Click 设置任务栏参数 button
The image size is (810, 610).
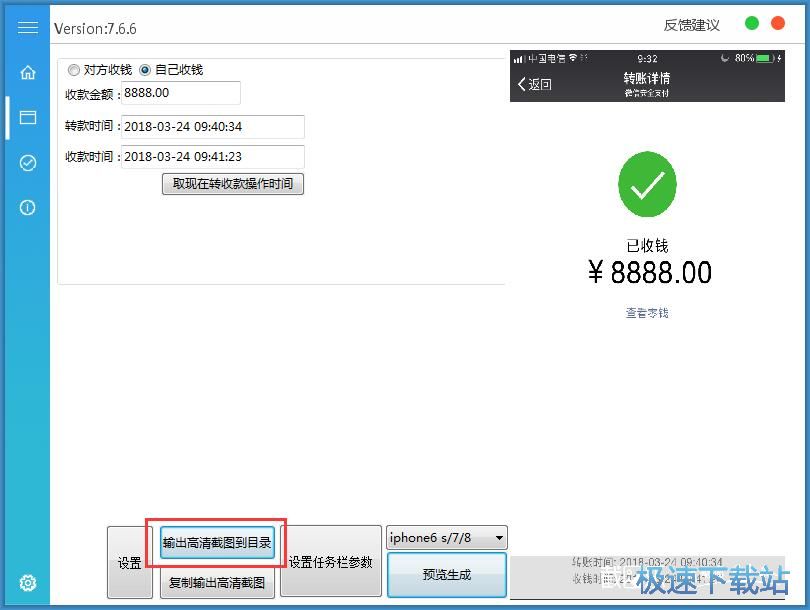tap(331, 561)
